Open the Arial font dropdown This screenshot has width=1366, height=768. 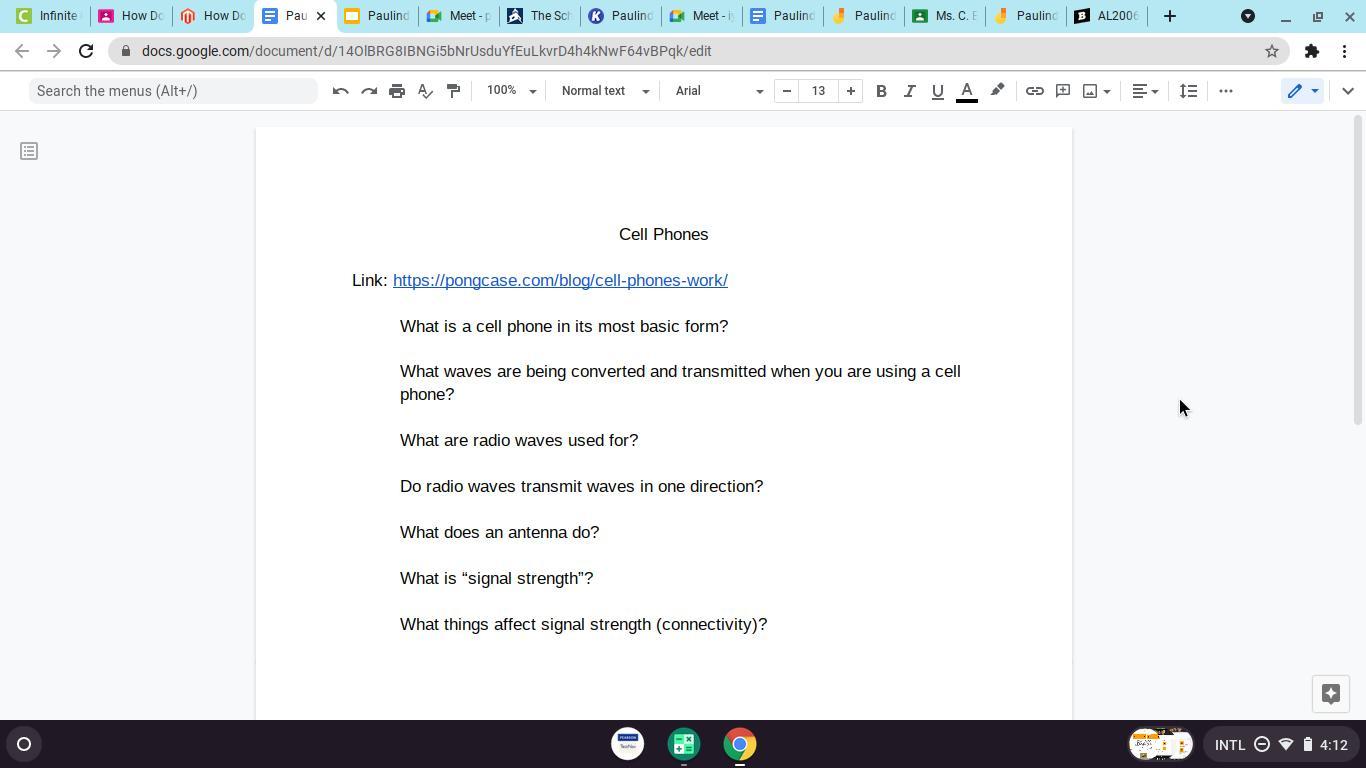(x=719, y=91)
